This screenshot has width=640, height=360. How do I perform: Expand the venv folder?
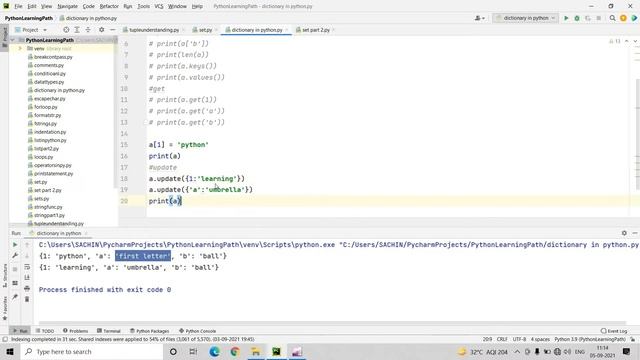(20, 49)
